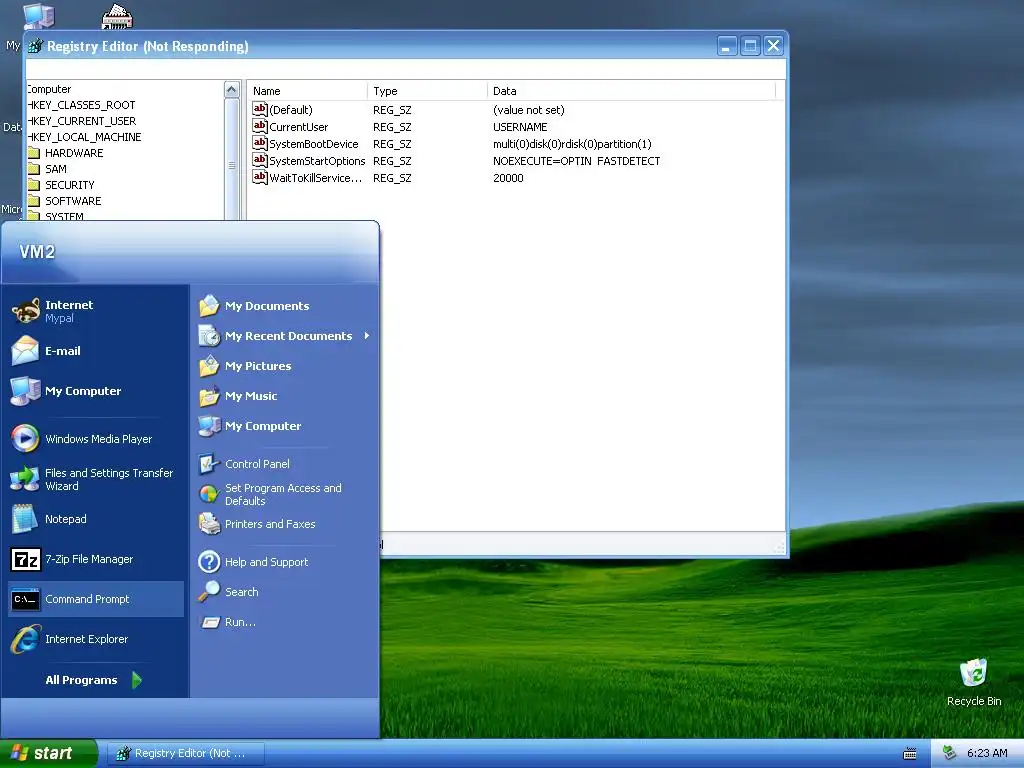Open the Recycle Bin
The image size is (1024, 768).
point(974,682)
